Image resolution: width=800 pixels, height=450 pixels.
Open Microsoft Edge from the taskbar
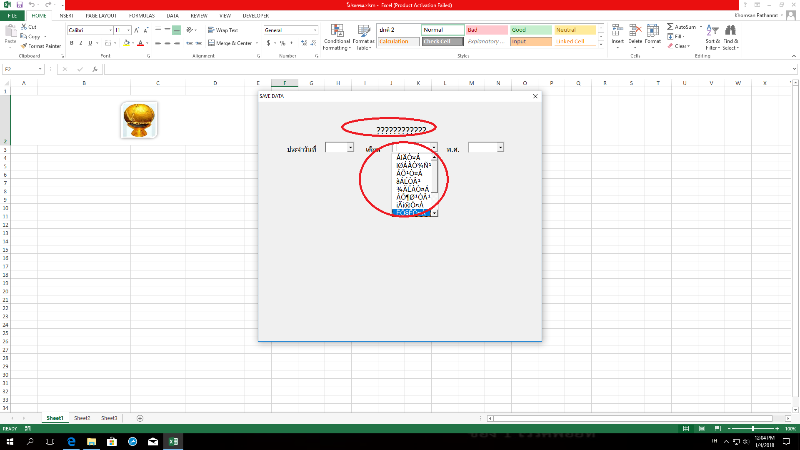click(x=72, y=441)
